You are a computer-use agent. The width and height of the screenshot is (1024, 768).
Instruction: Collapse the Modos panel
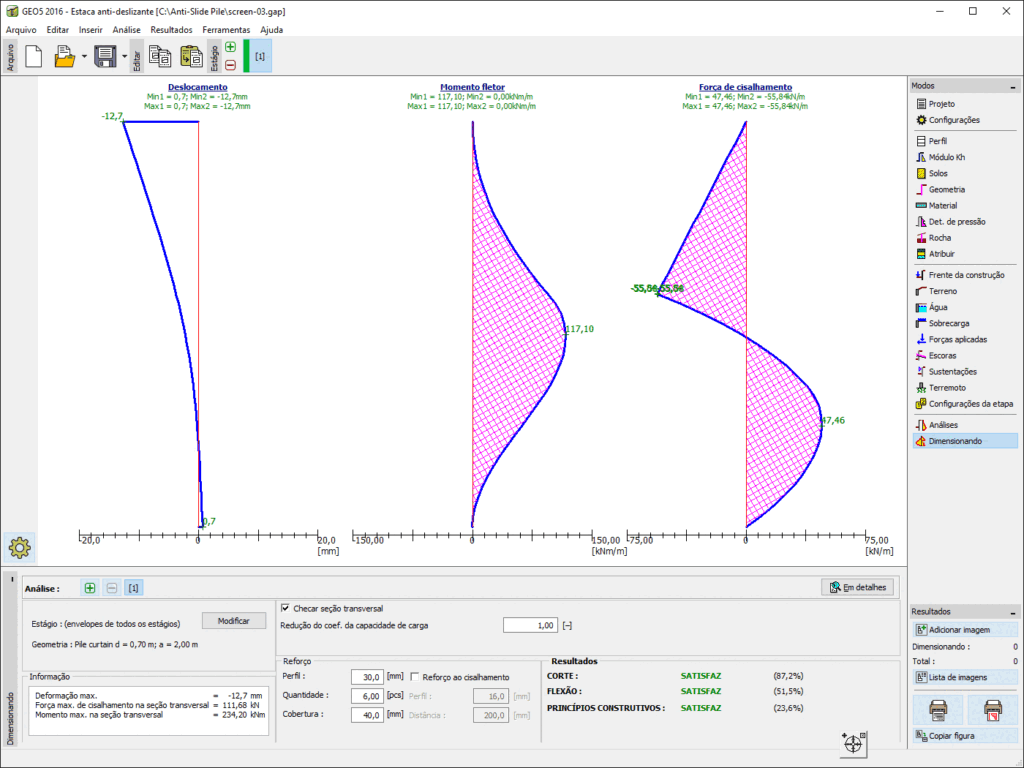point(1013,86)
